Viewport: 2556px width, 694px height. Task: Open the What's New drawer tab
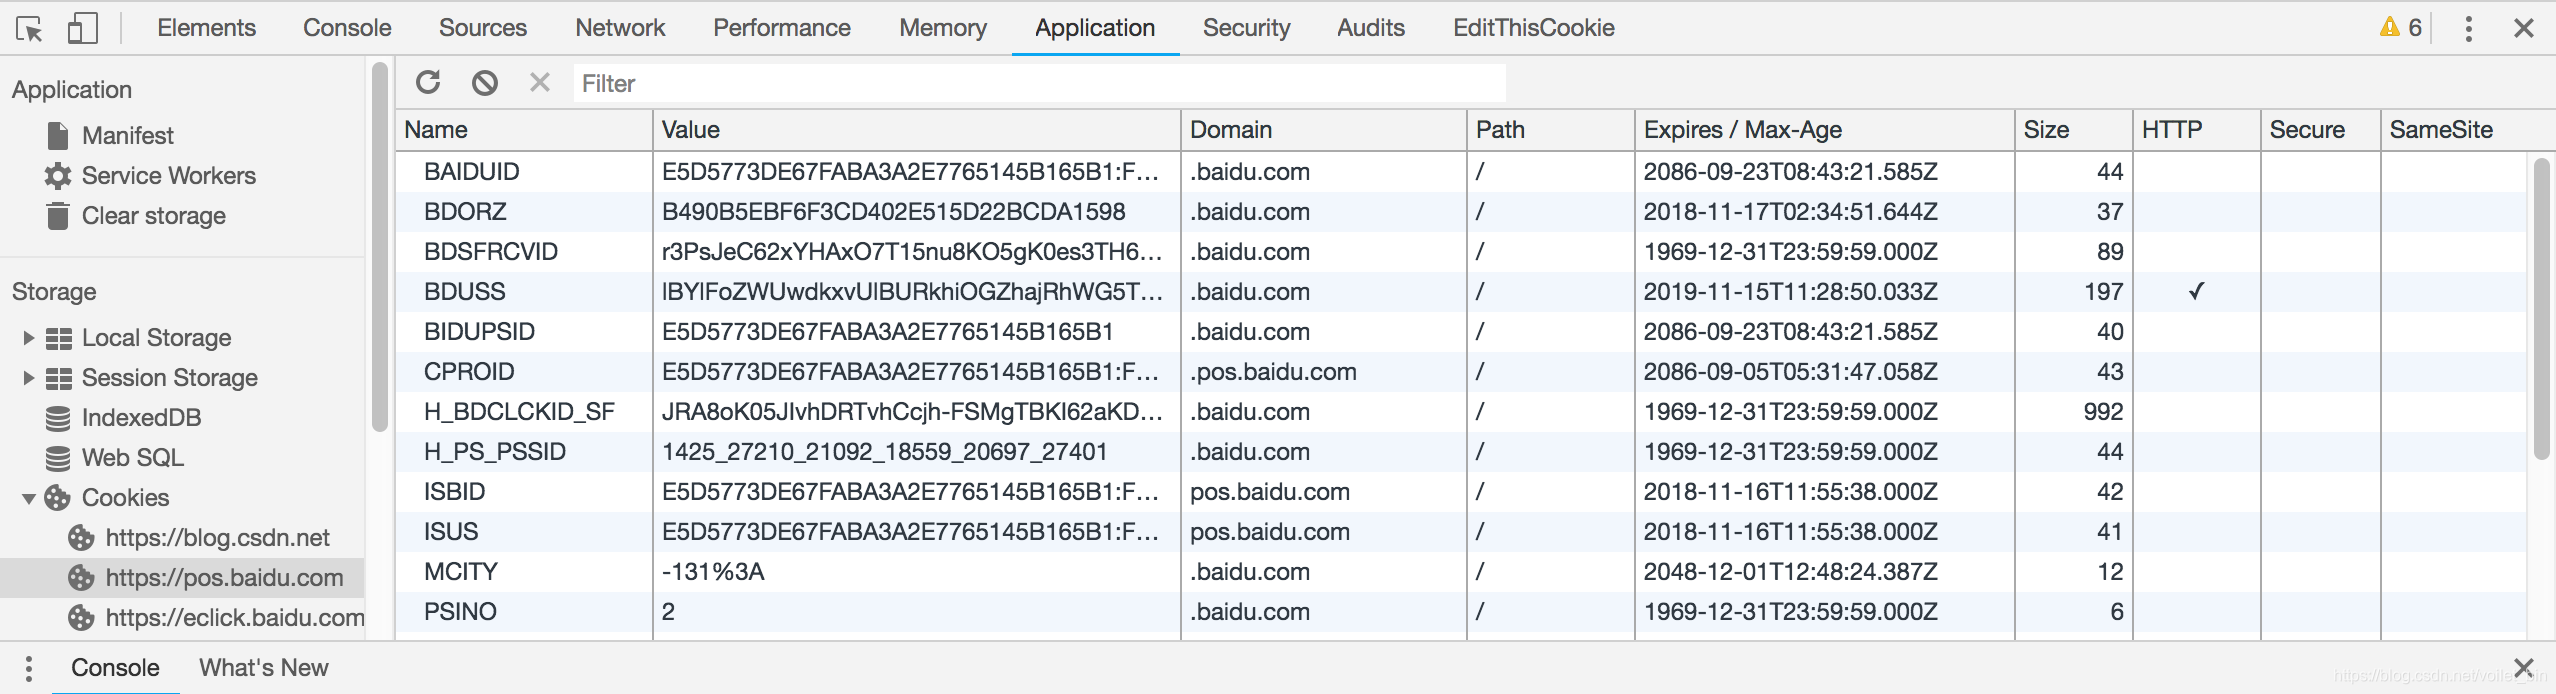tap(263, 668)
